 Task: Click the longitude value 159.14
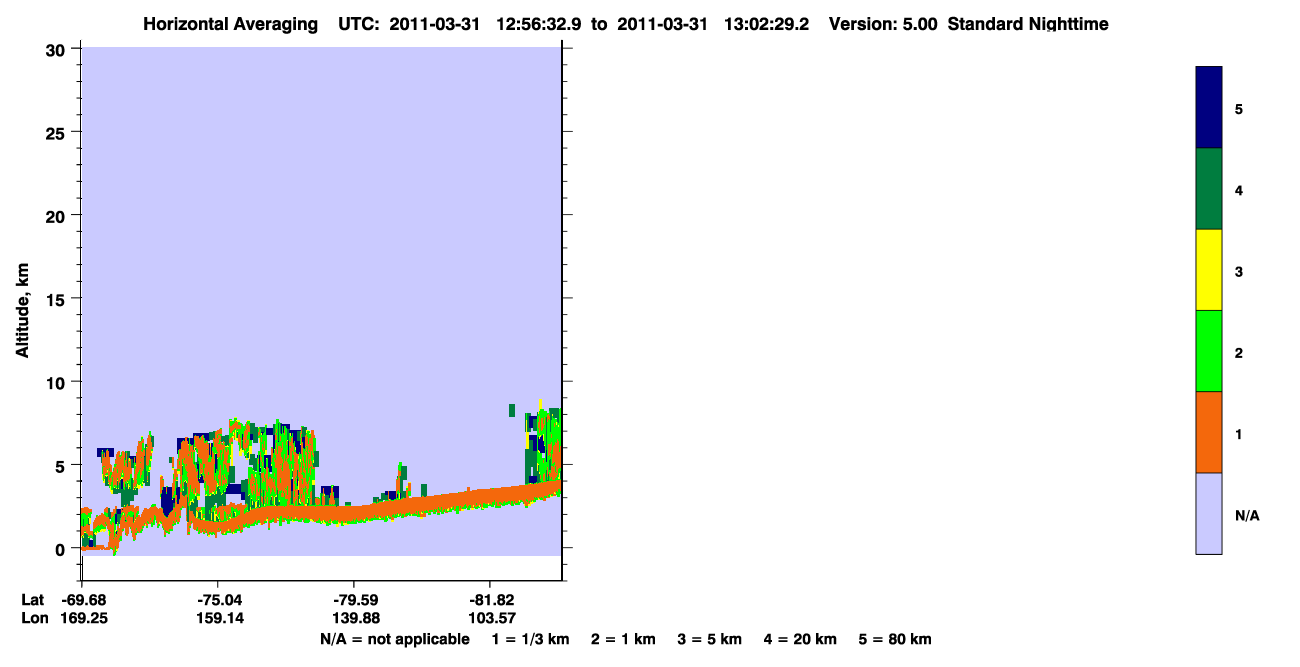pyautogui.click(x=219, y=618)
